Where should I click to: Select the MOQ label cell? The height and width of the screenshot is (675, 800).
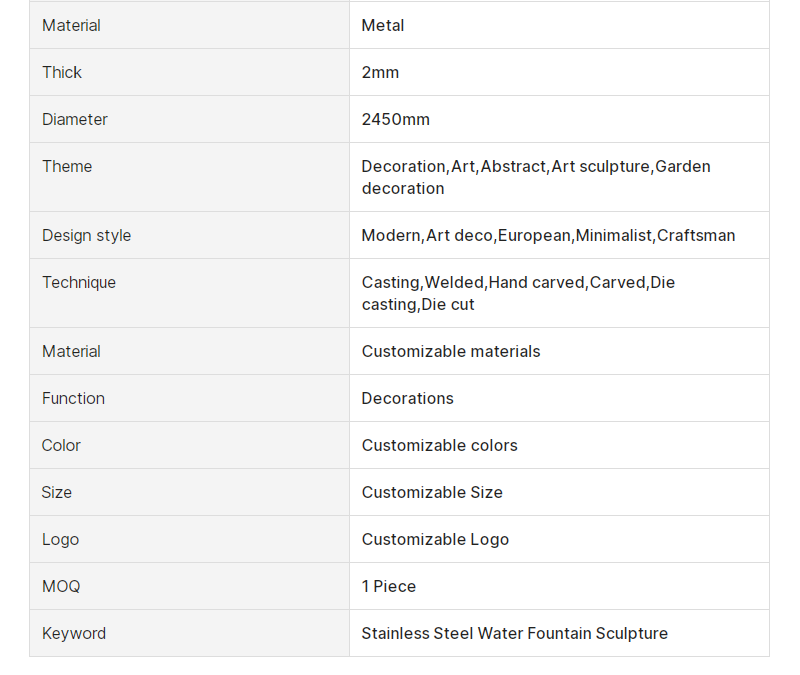click(x=189, y=586)
